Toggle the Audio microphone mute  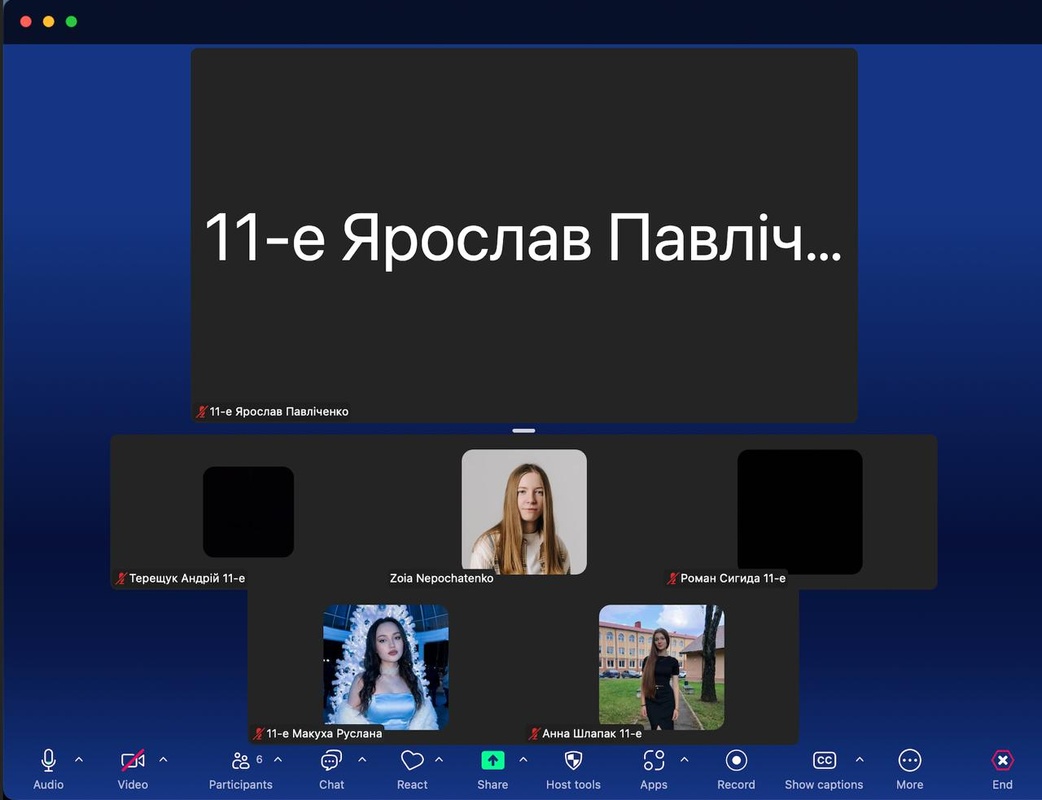48,762
